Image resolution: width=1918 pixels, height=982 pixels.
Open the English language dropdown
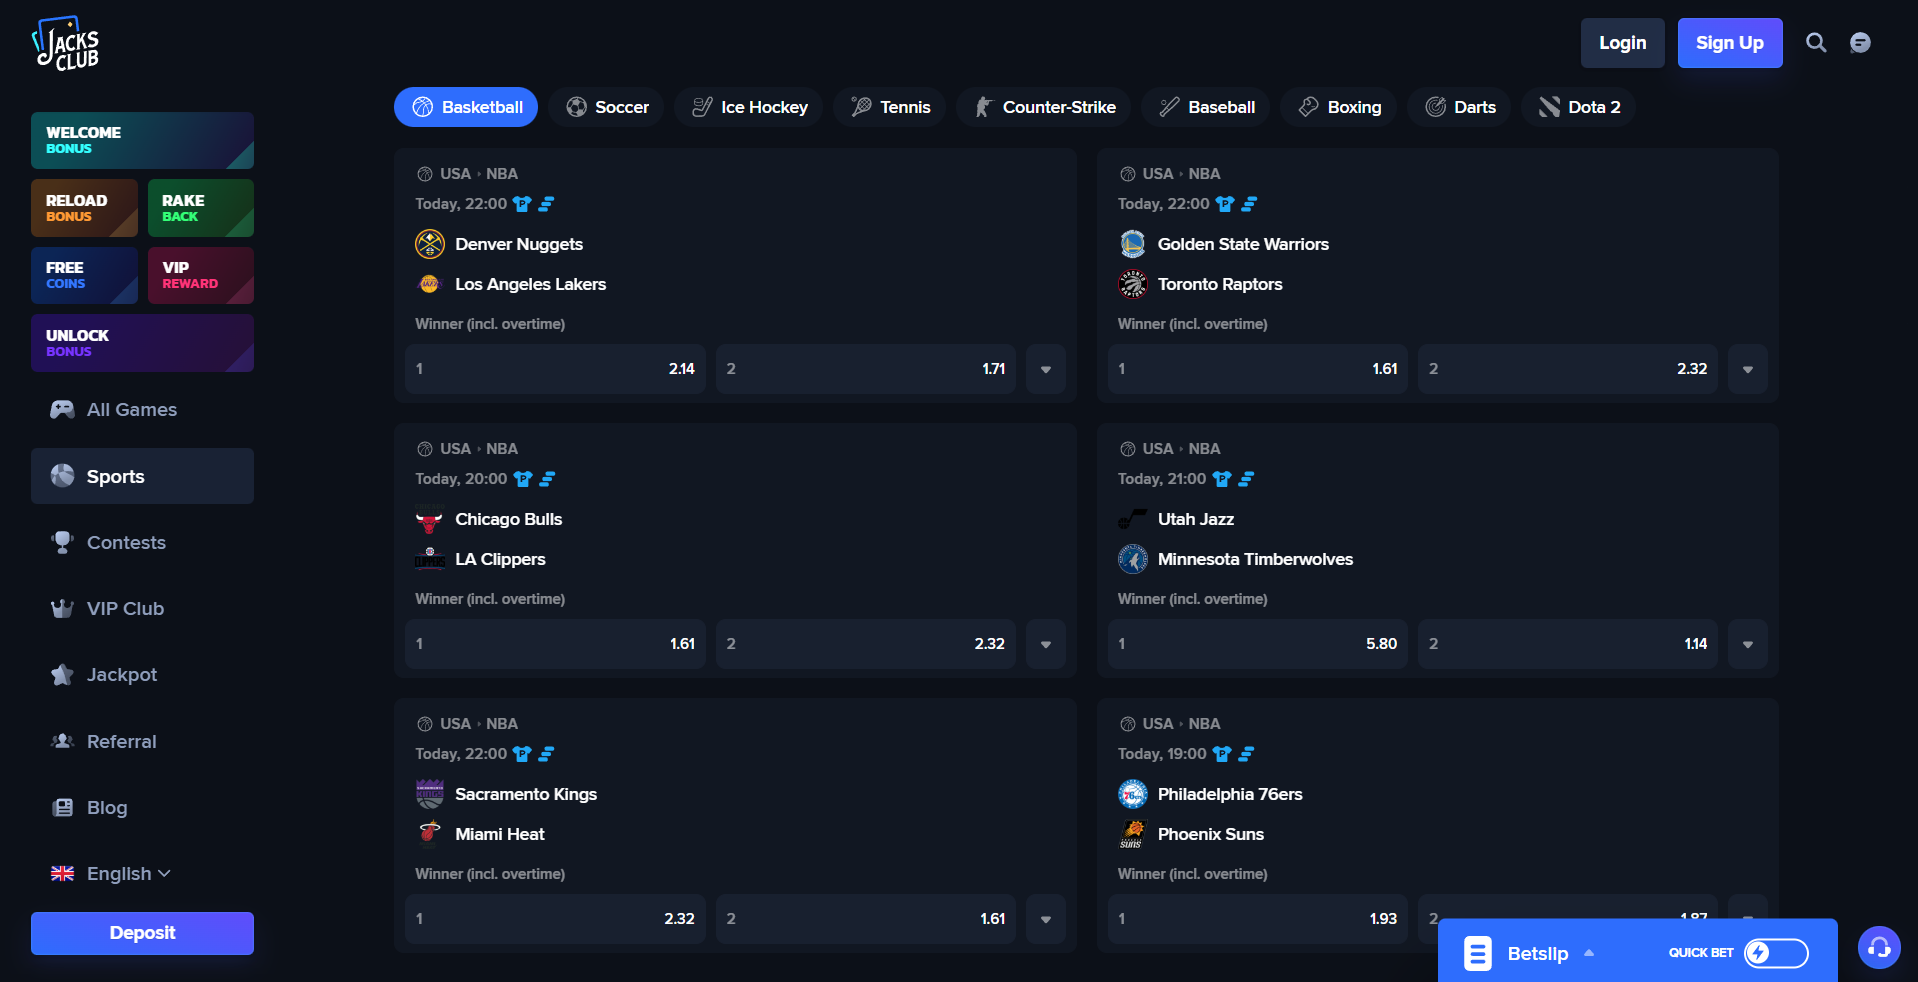[111, 874]
